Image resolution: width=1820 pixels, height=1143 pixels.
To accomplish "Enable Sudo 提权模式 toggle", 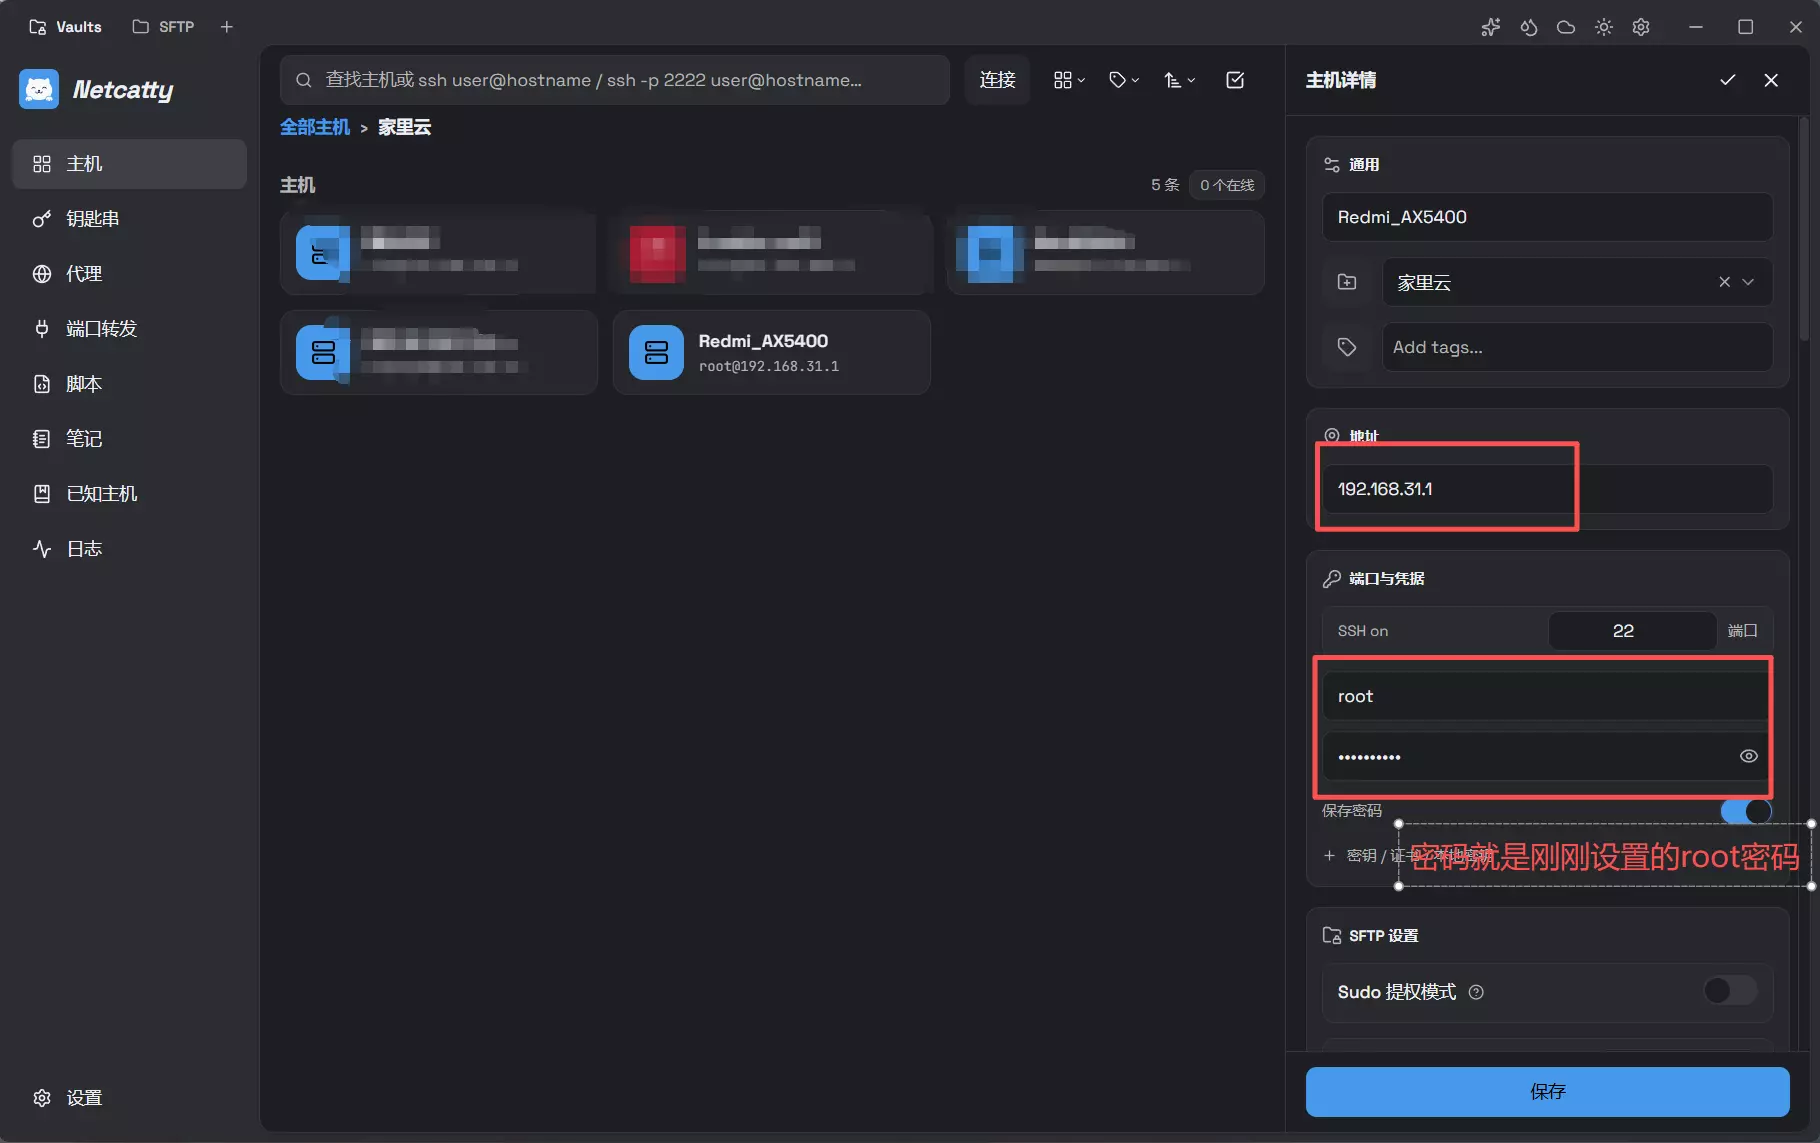I will coord(1730,991).
